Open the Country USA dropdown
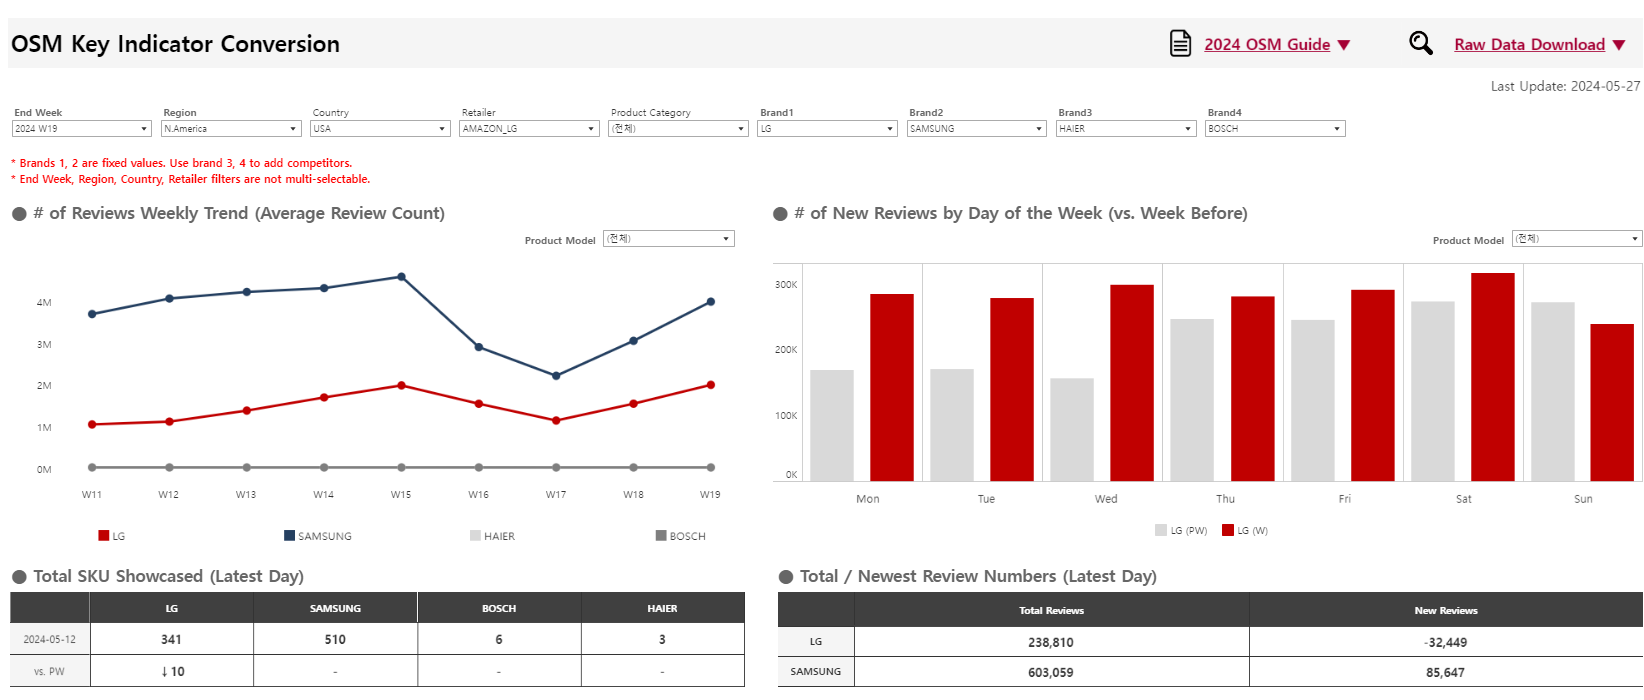The image size is (1644, 700). tap(442, 129)
